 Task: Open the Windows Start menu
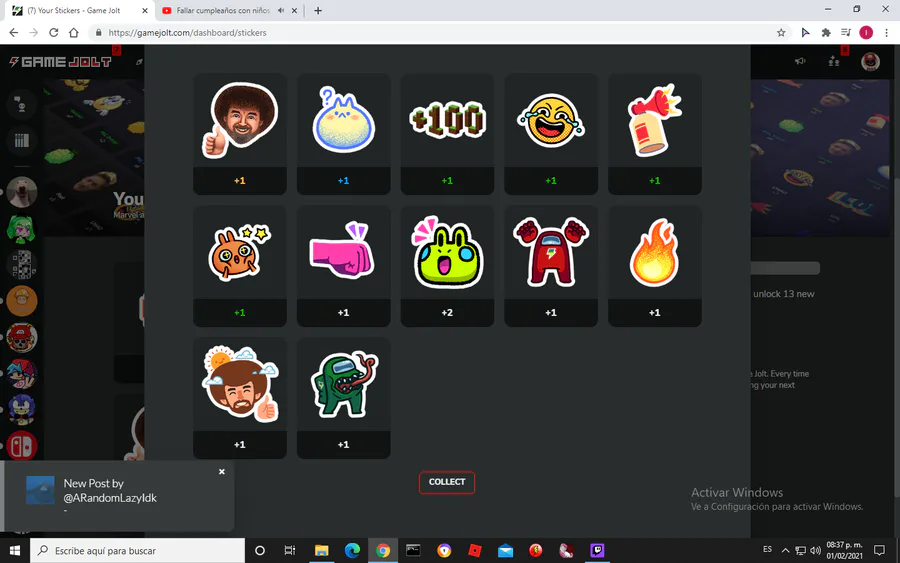tap(15, 550)
